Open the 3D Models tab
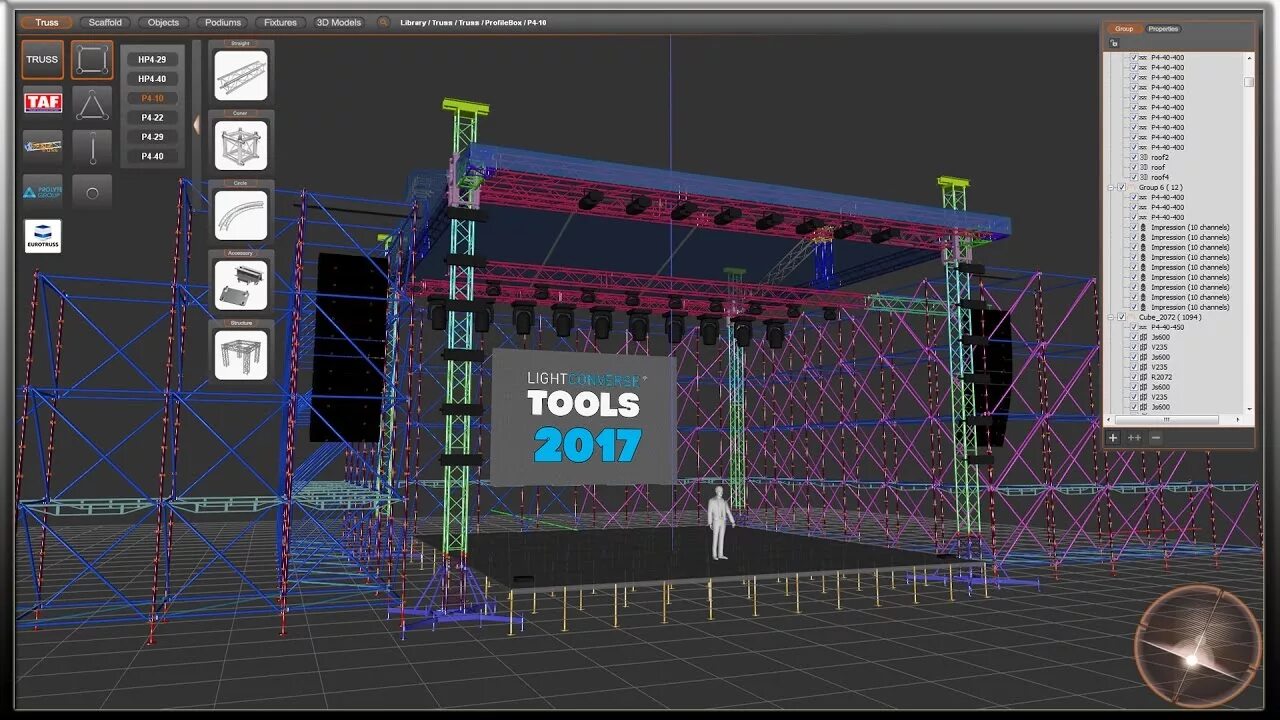1280x720 pixels. click(338, 22)
